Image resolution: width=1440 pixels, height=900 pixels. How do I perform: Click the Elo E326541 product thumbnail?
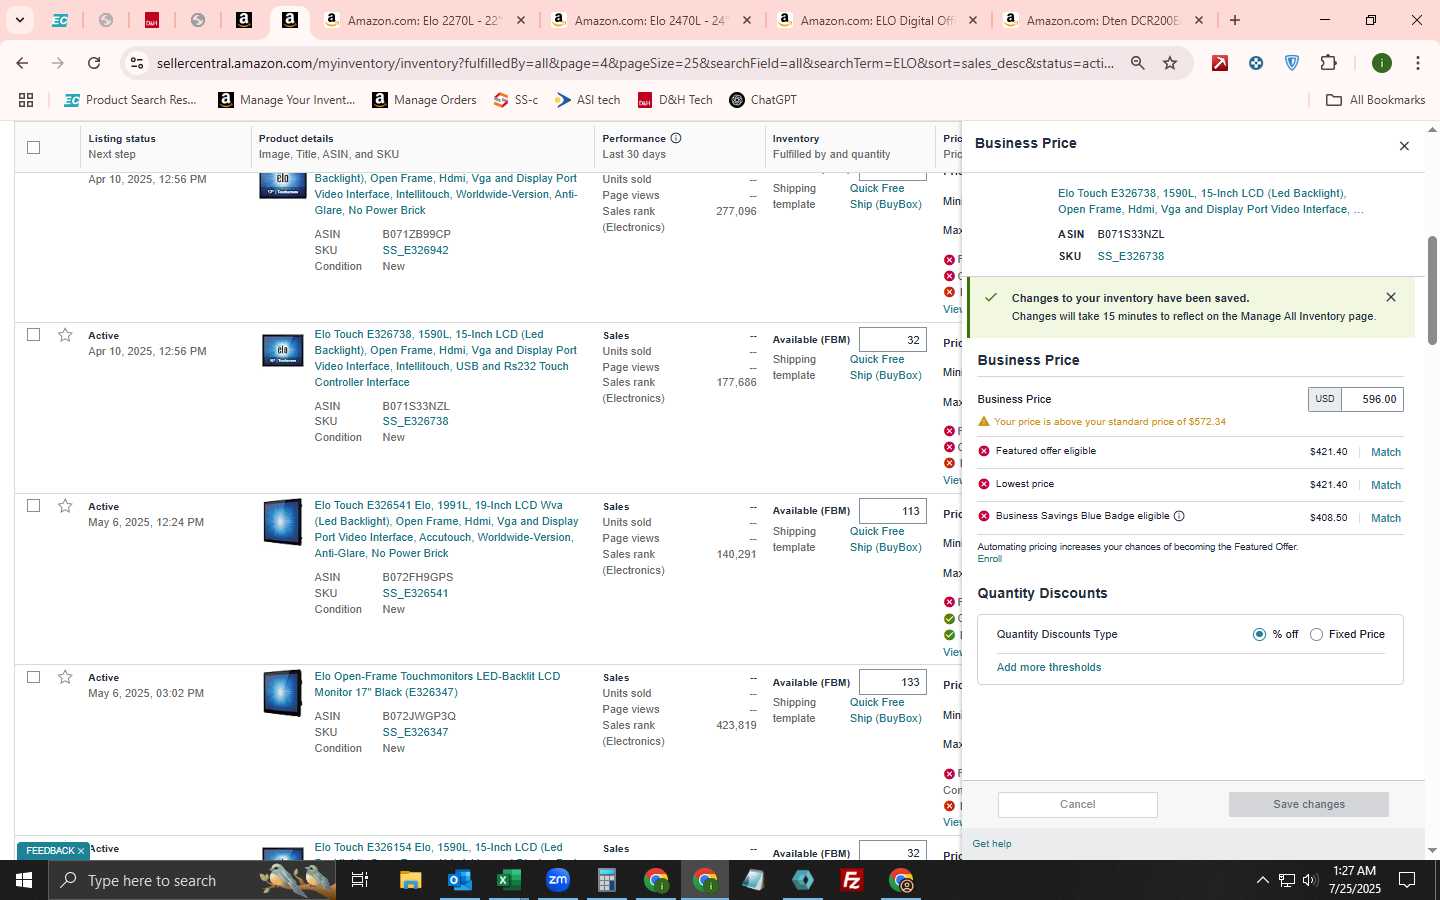[282, 521]
